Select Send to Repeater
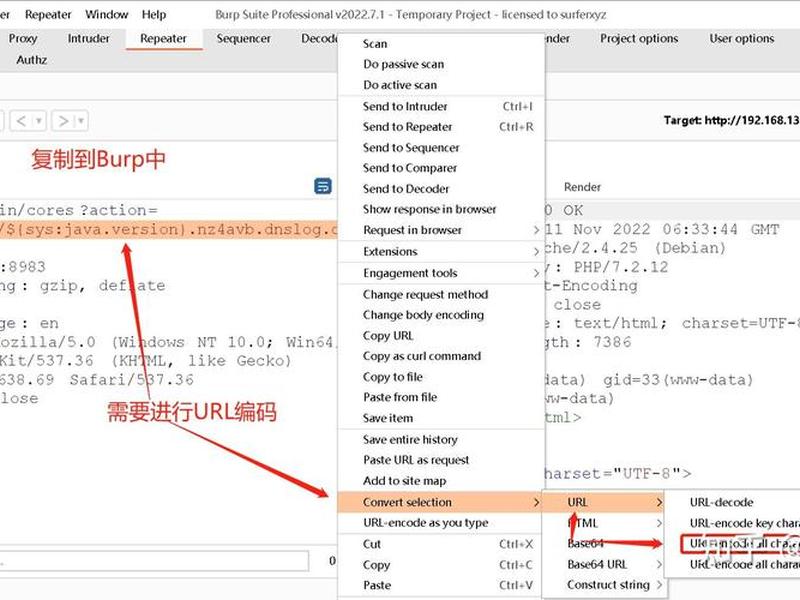Viewport: 800px width, 600px height. point(441,127)
